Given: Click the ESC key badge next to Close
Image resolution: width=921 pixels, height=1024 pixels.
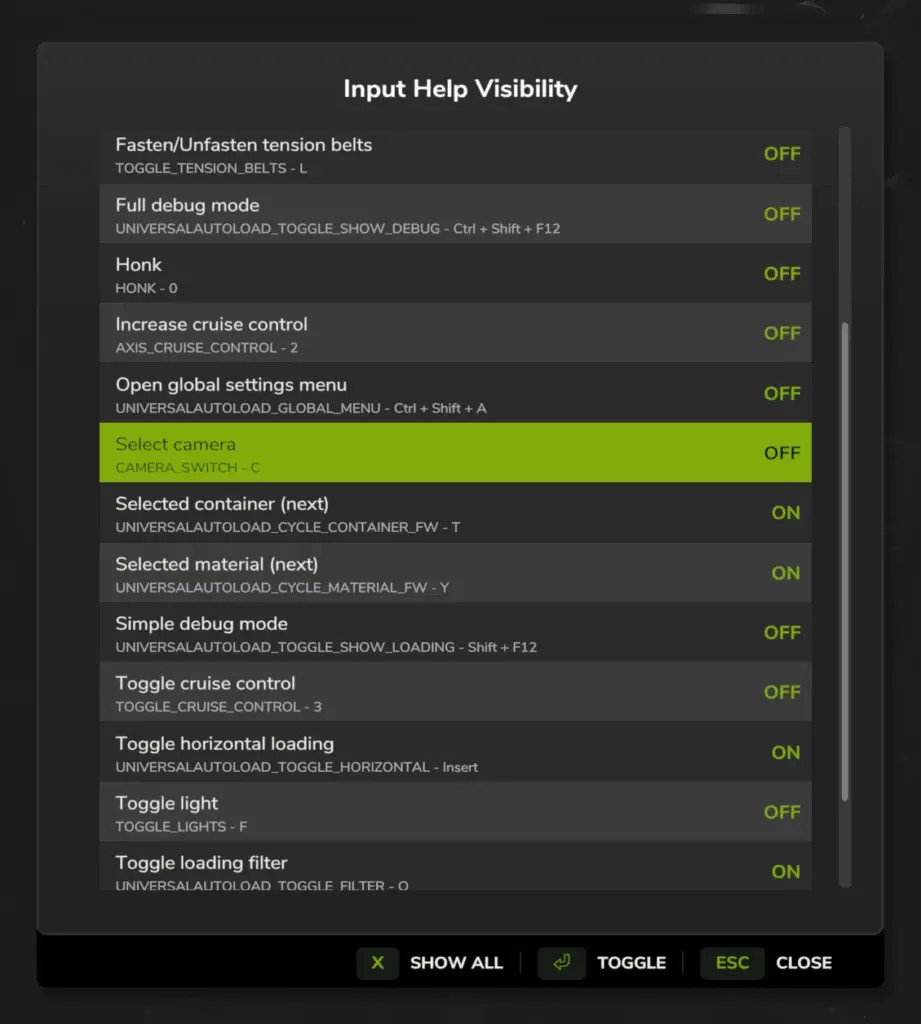Looking at the screenshot, I should [x=731, y=963].
